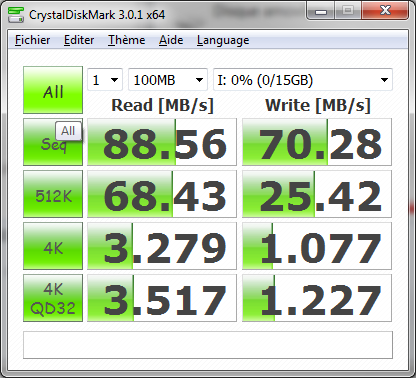Start the 4K random test

(53, 246)
